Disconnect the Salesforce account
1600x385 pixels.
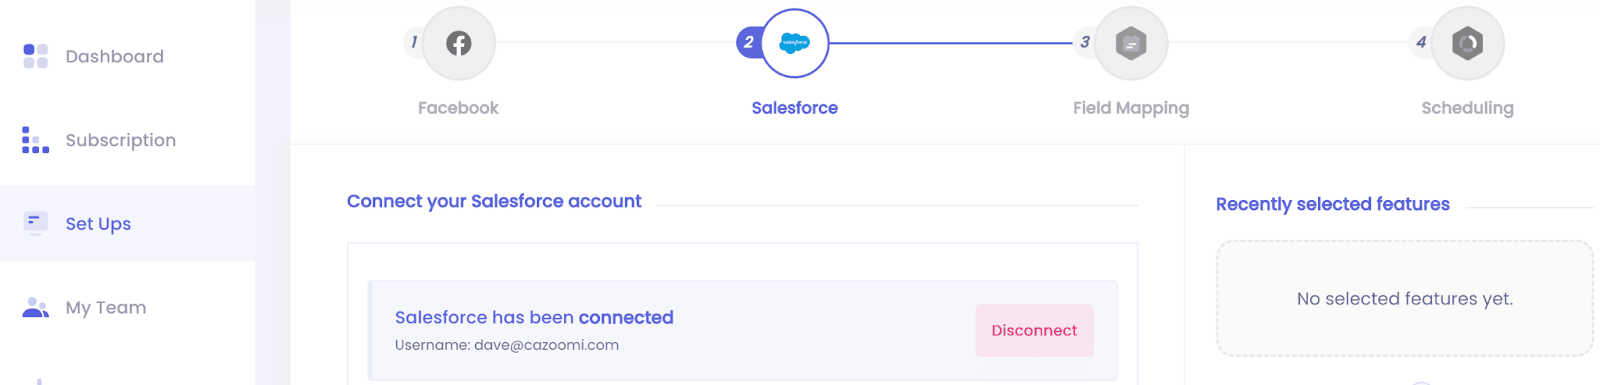click(x=1034, y=330)
